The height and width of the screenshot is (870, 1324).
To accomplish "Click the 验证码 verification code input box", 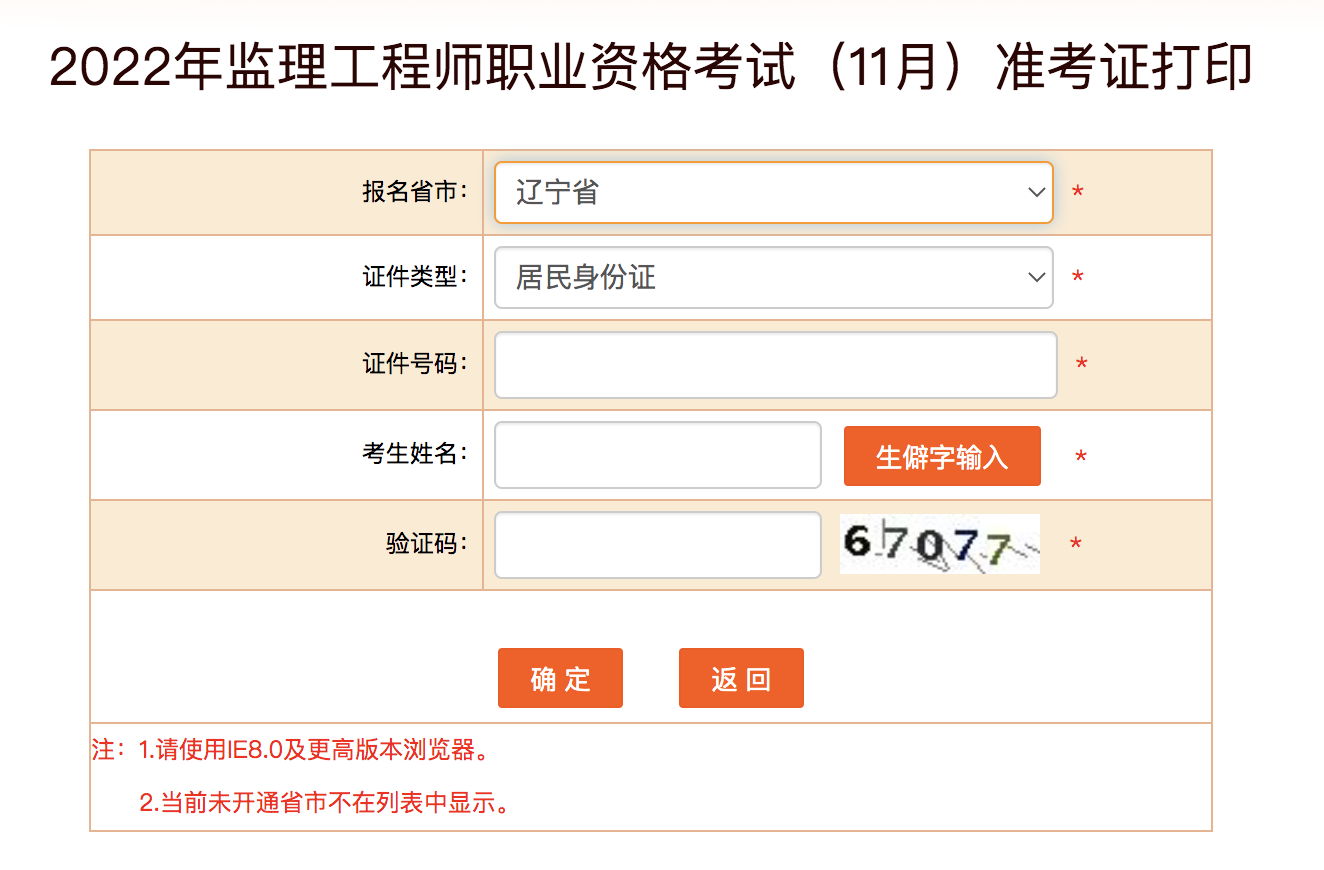I will point(657,545).
